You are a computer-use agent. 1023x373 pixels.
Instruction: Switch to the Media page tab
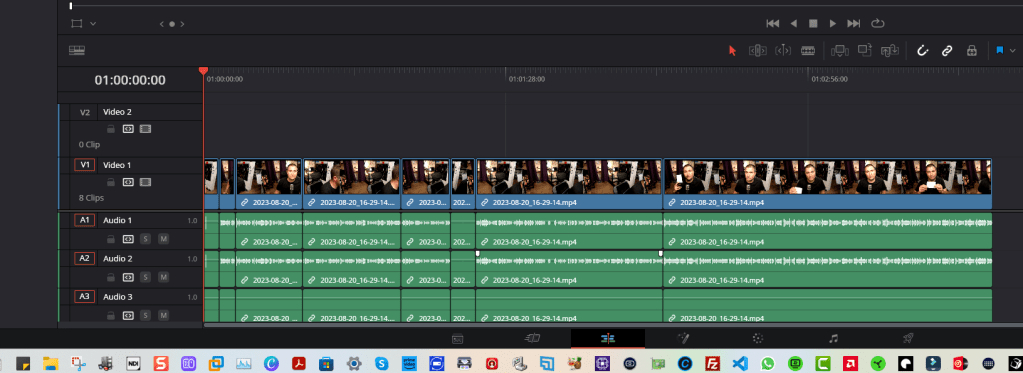coord(458,338)
